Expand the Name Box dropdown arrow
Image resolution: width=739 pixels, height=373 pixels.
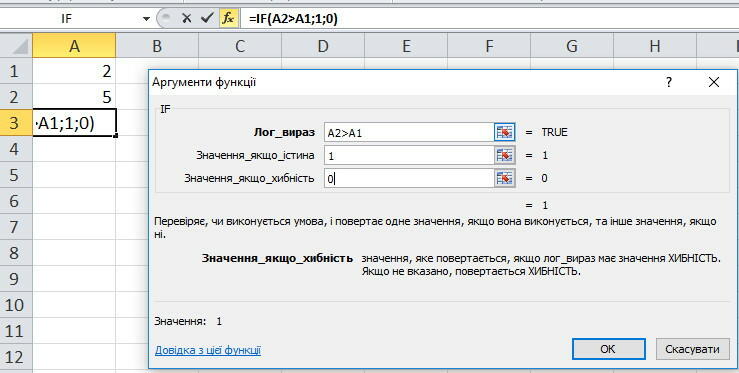(x=147, y=19)
